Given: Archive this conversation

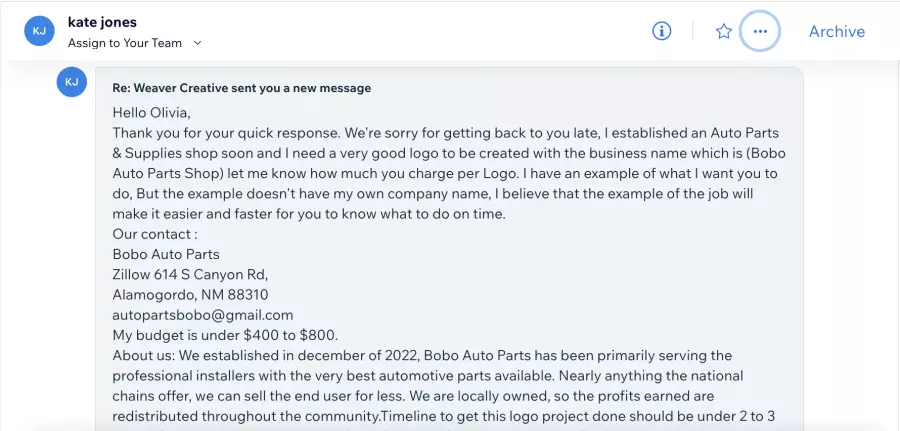Looking at the screenshot, I should 836,31.
